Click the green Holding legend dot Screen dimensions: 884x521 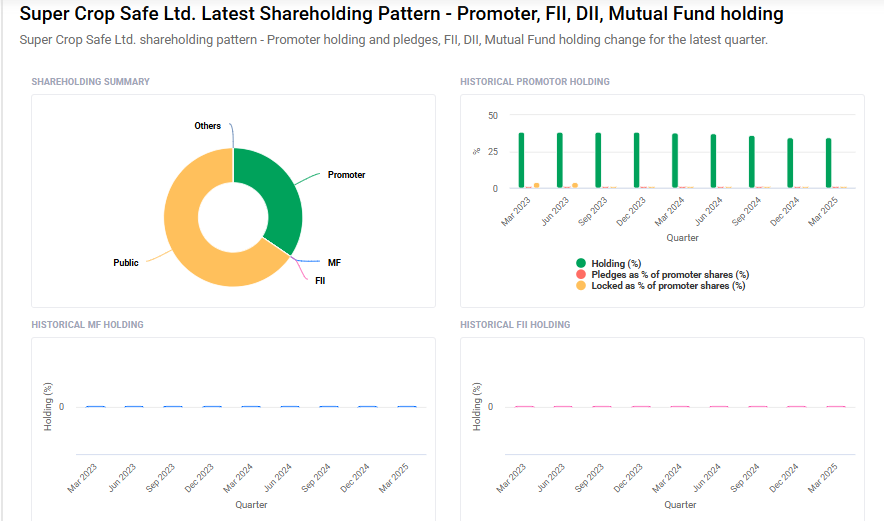[x=581, y=263]
